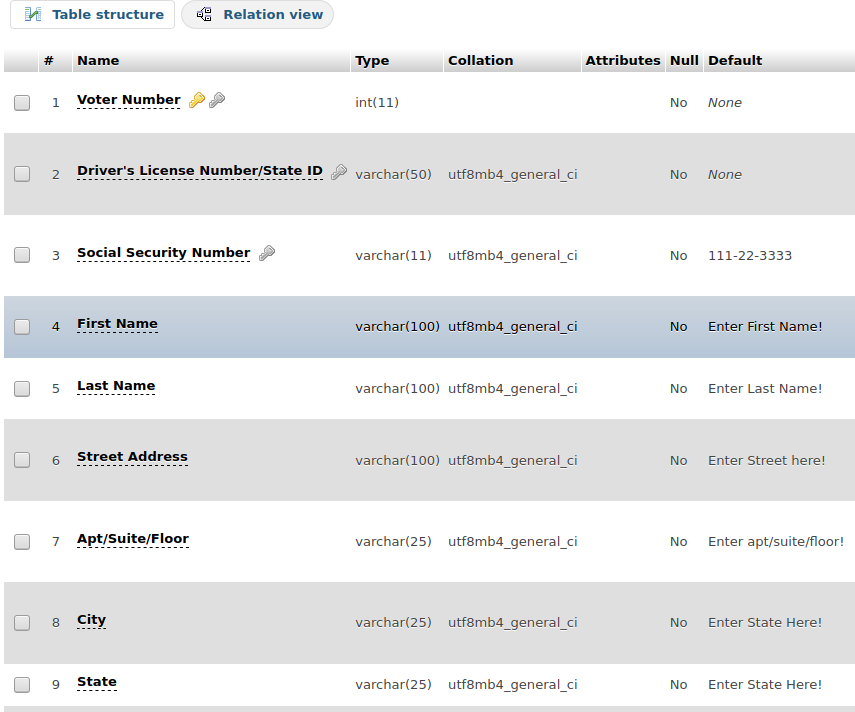Image resolution: width=855 pixels, height=712 pixels.
Task: Click the First Name column name link
Action: tap(116, 323)
